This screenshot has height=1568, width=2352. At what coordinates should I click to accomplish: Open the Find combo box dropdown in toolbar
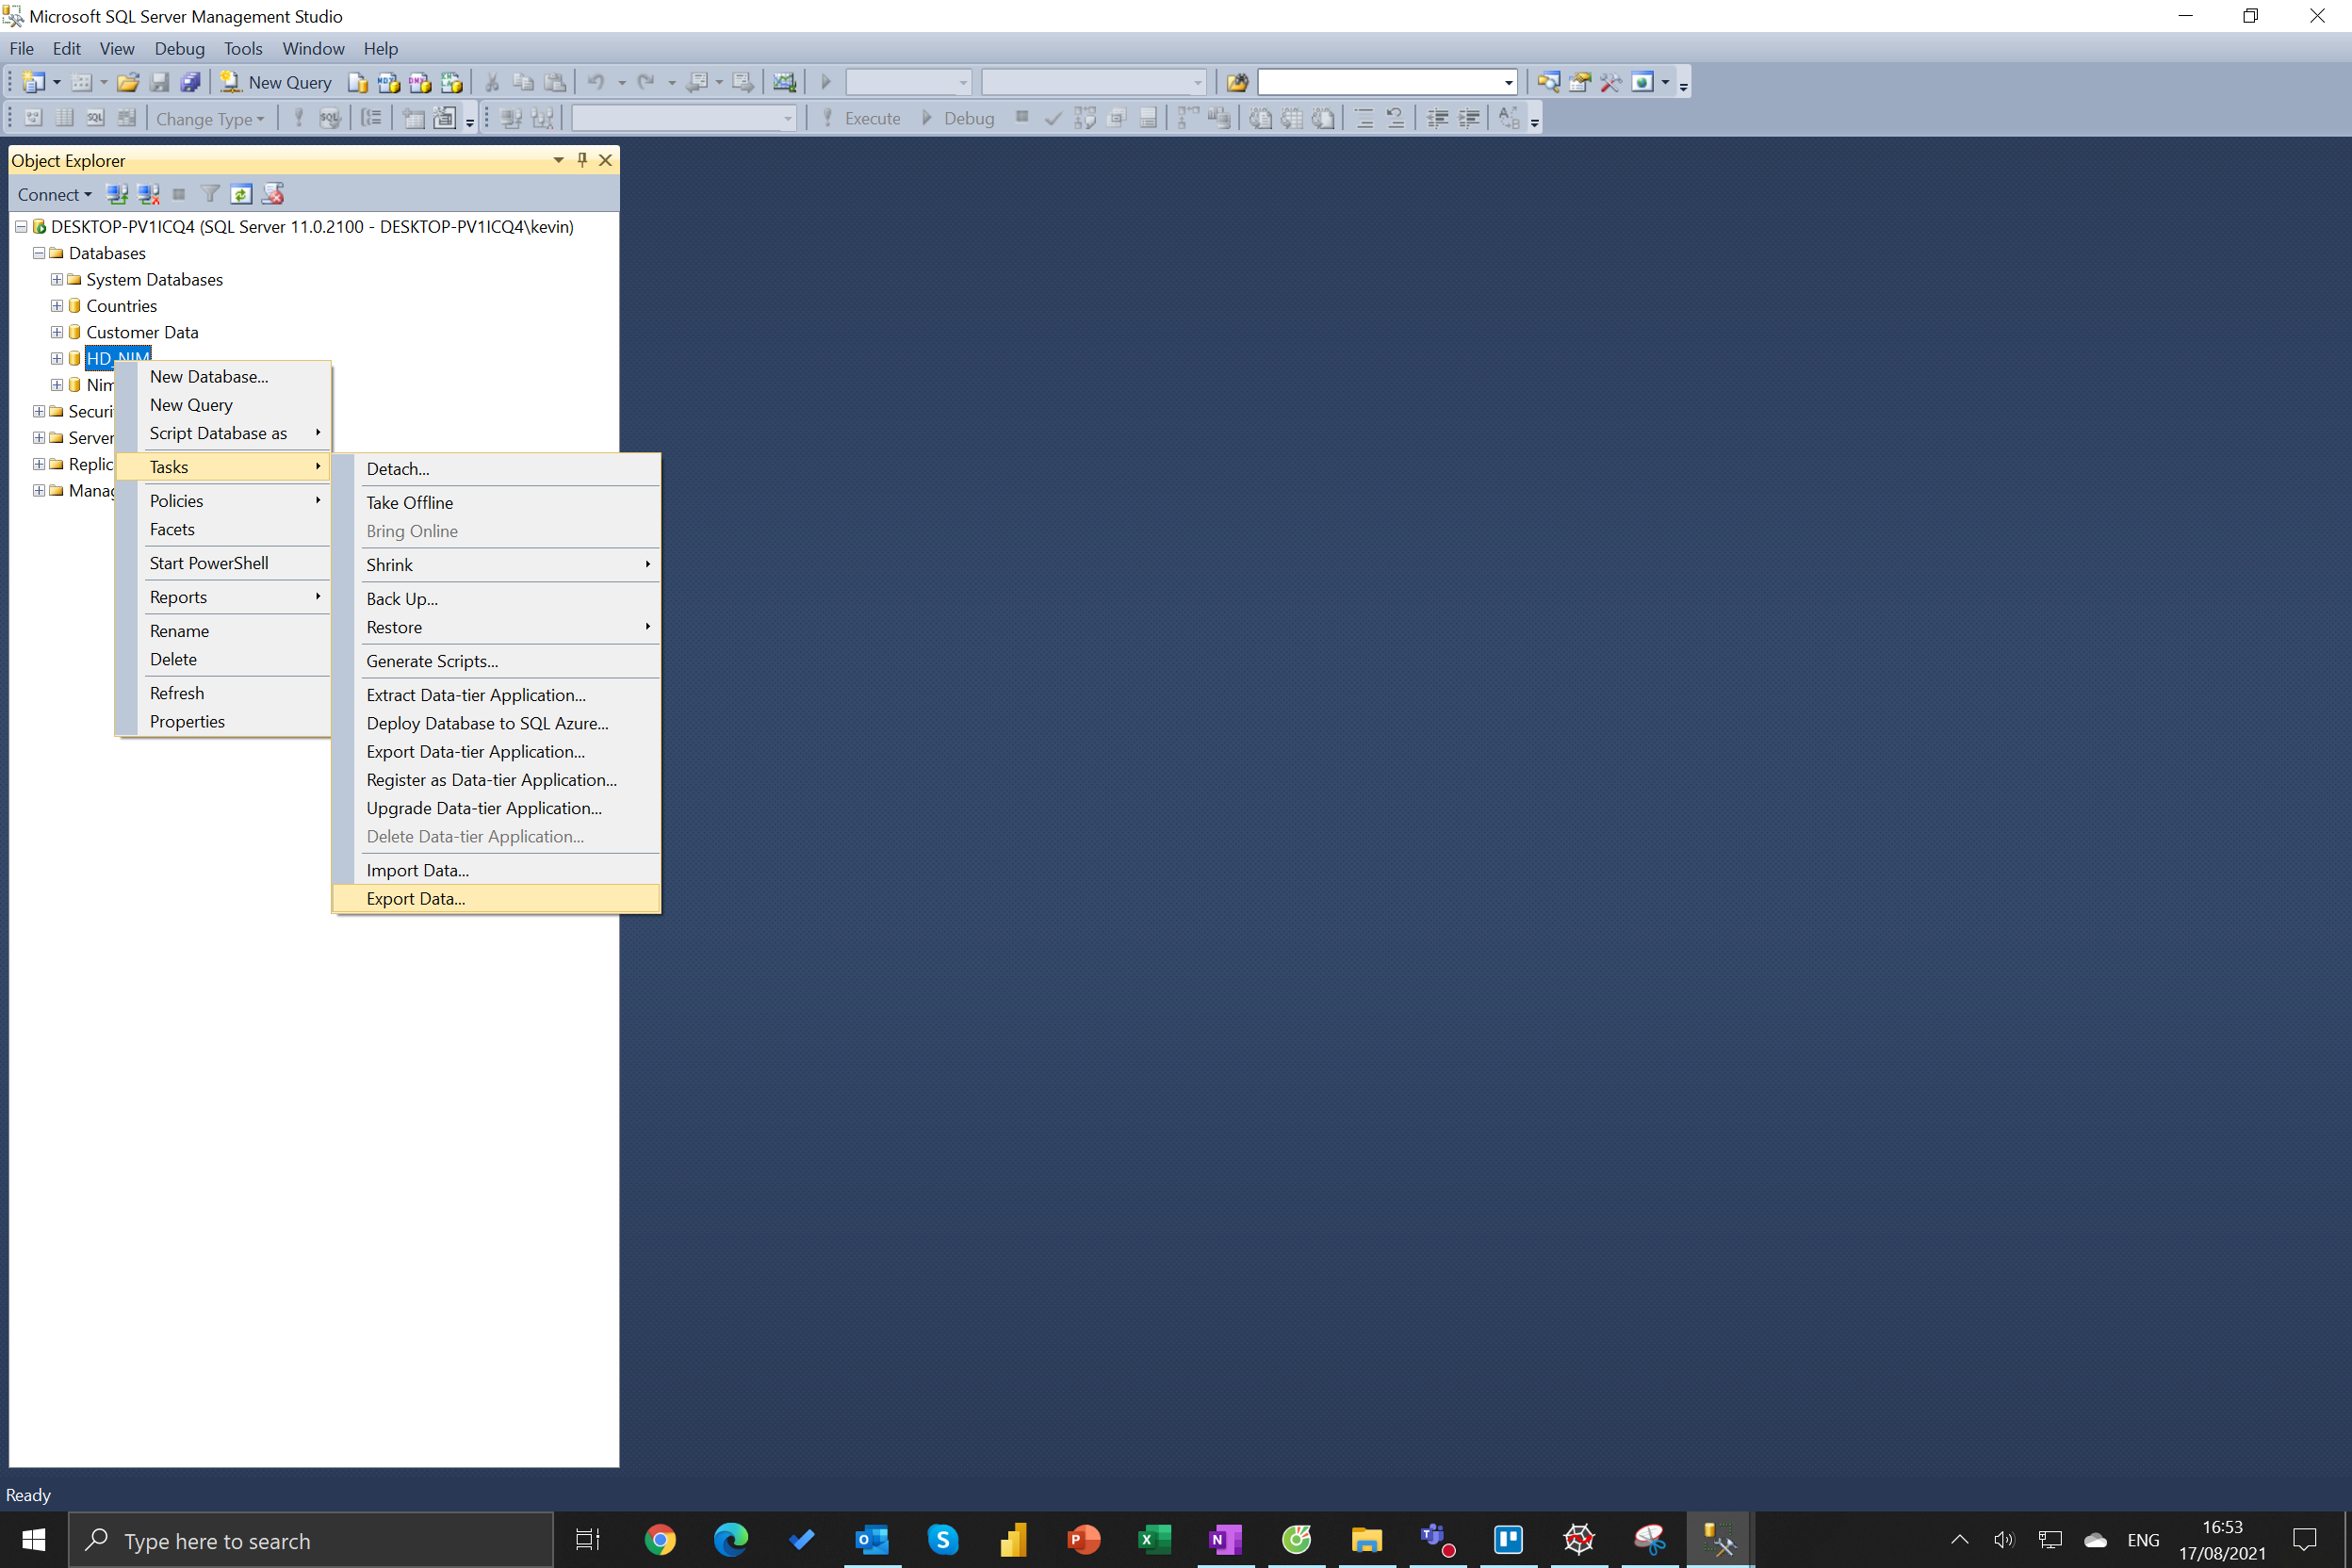(1508, 82)
